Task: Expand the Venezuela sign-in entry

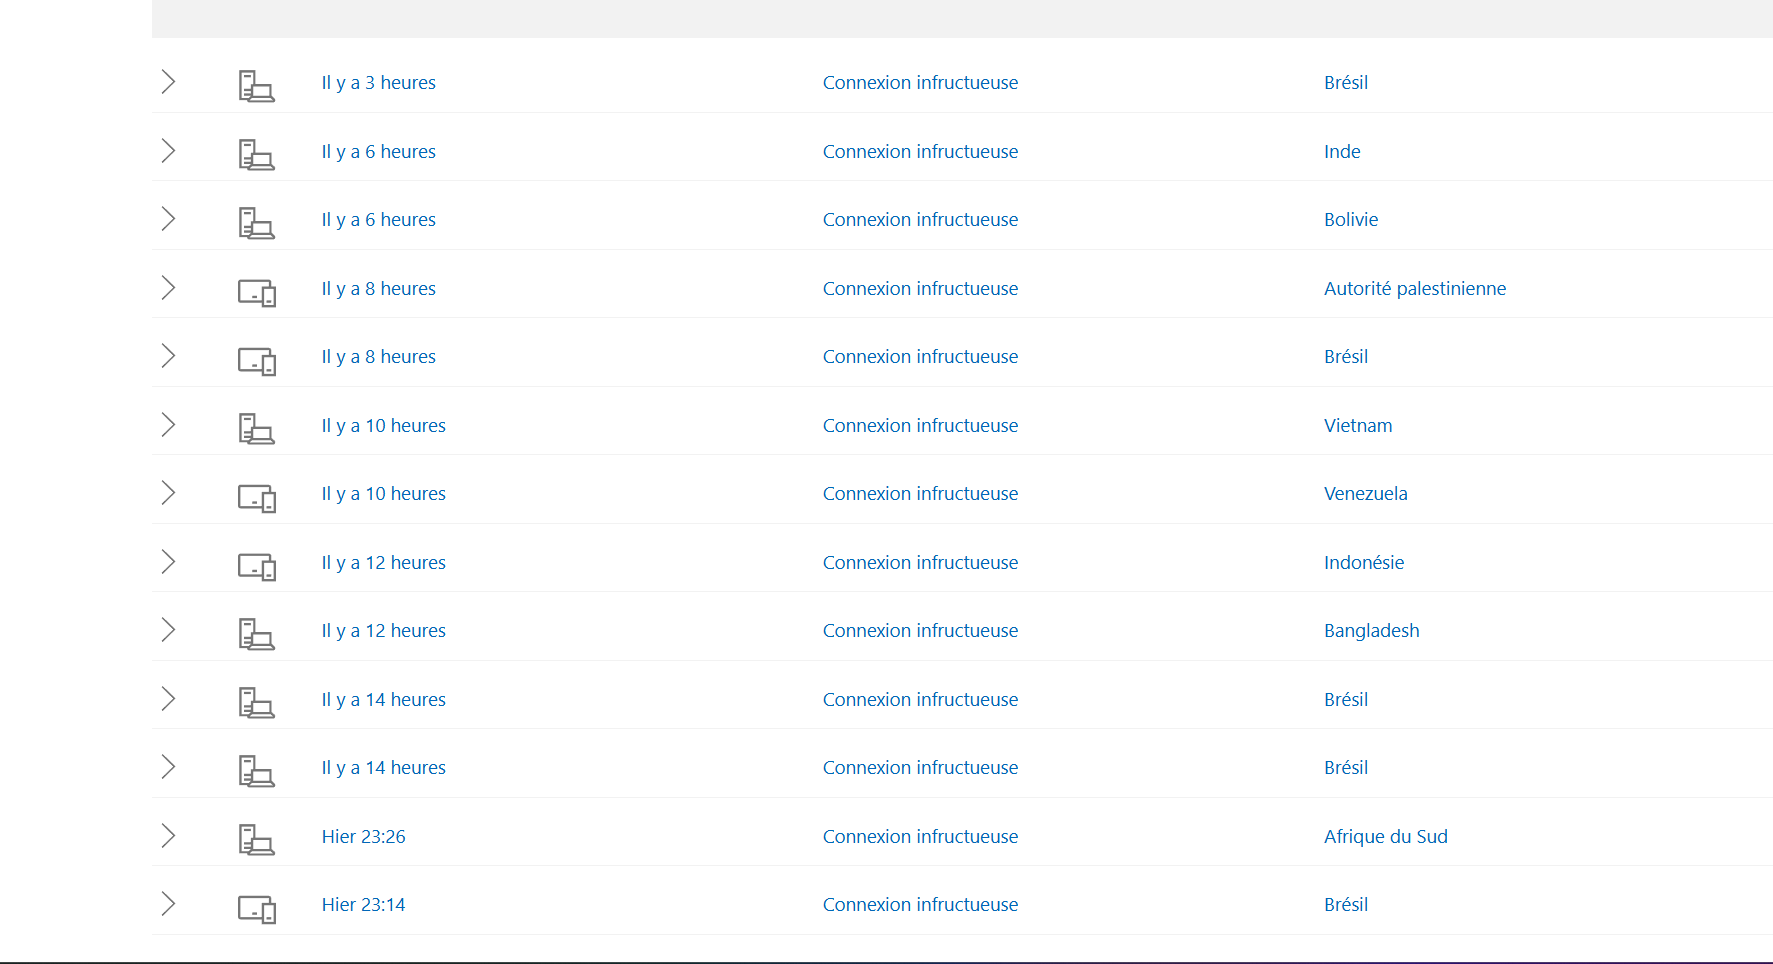Action: [x=168, y=493]
